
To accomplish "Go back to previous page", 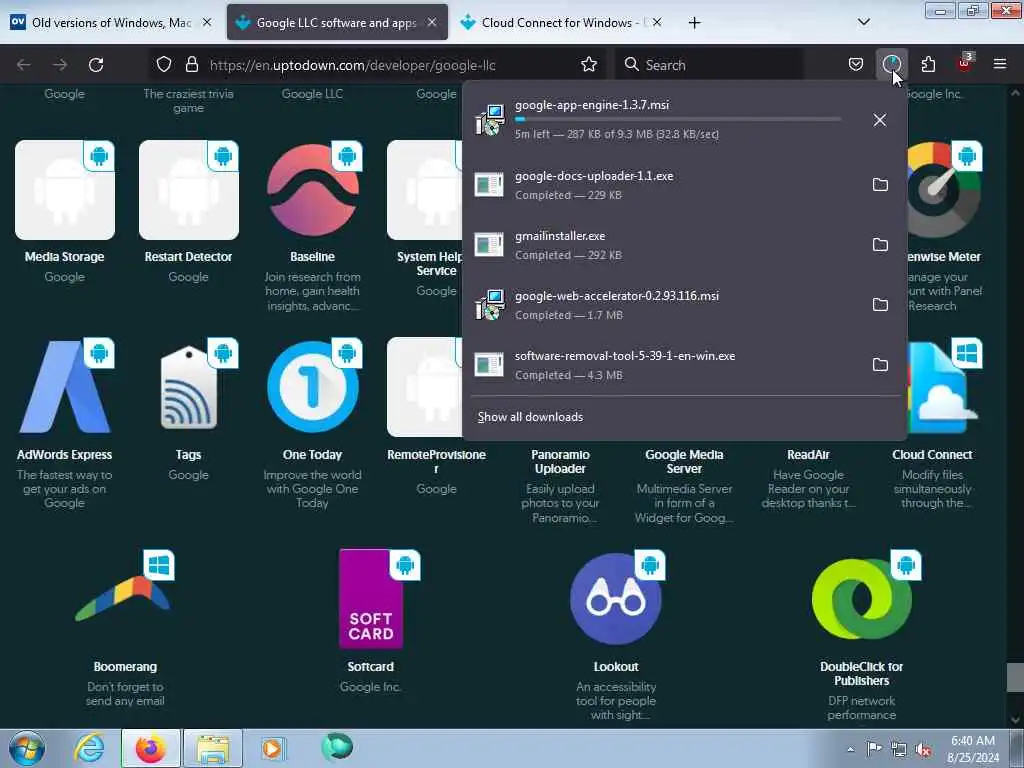I will click(24, 65).
